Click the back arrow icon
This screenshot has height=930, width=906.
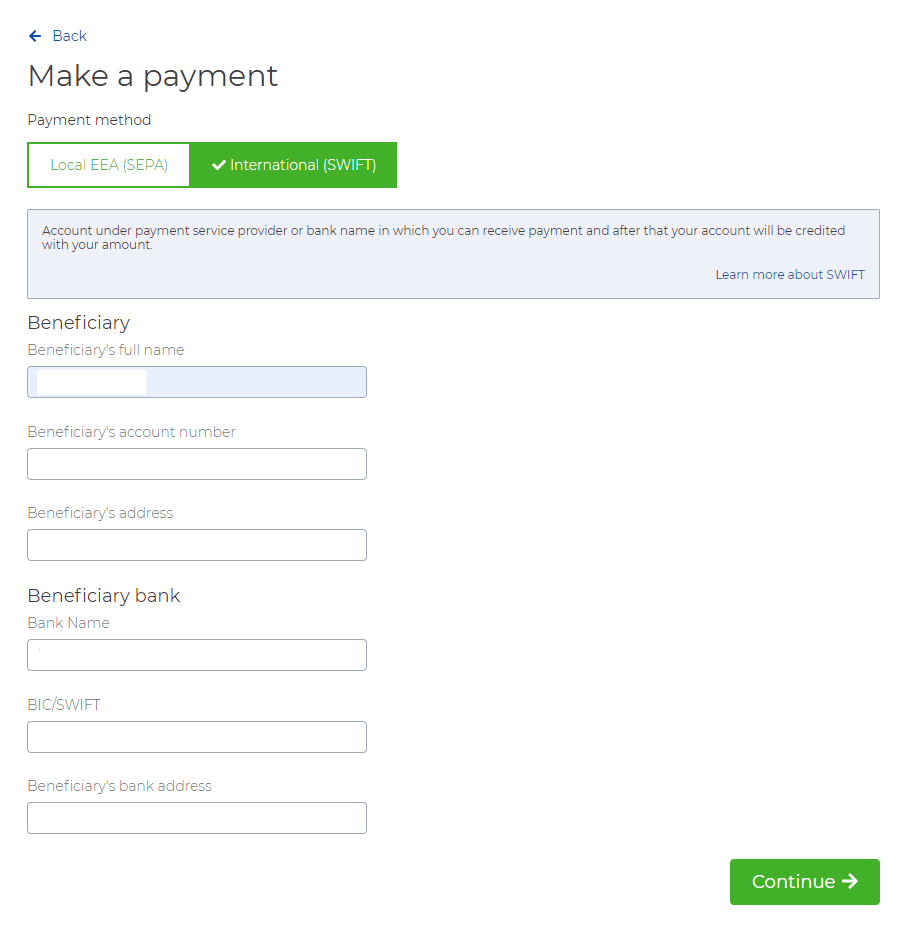[34, 36]
